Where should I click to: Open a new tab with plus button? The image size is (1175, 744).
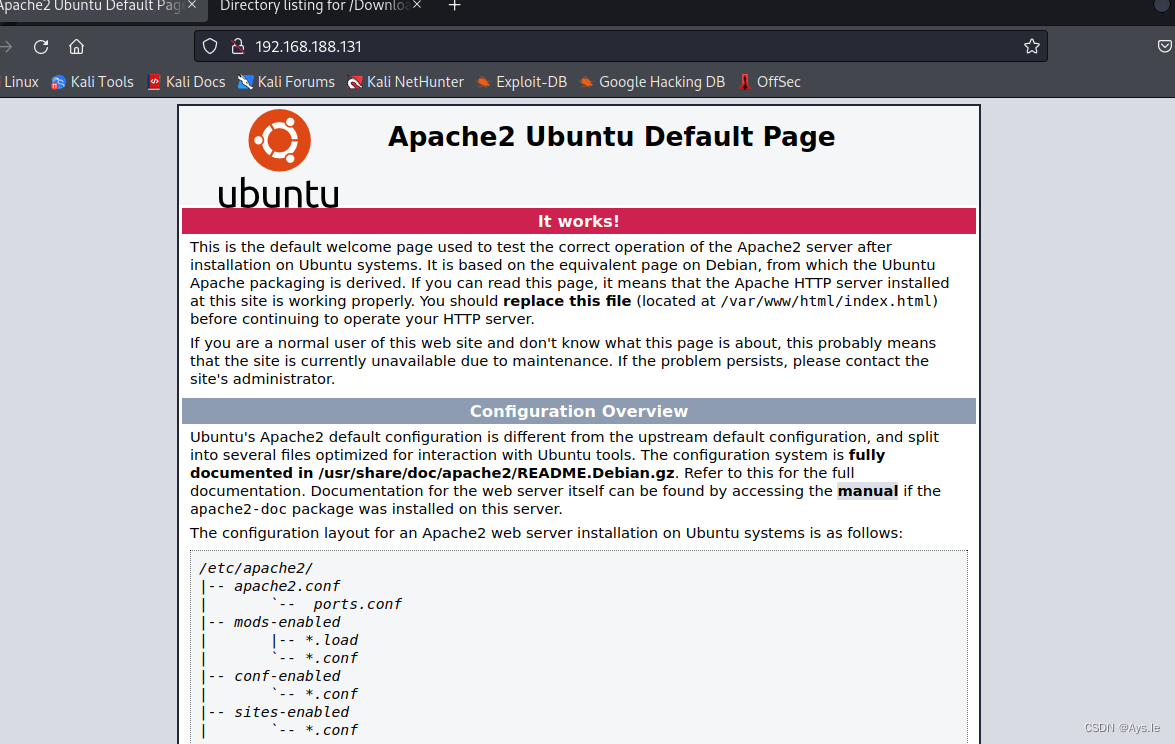point(454,6)
